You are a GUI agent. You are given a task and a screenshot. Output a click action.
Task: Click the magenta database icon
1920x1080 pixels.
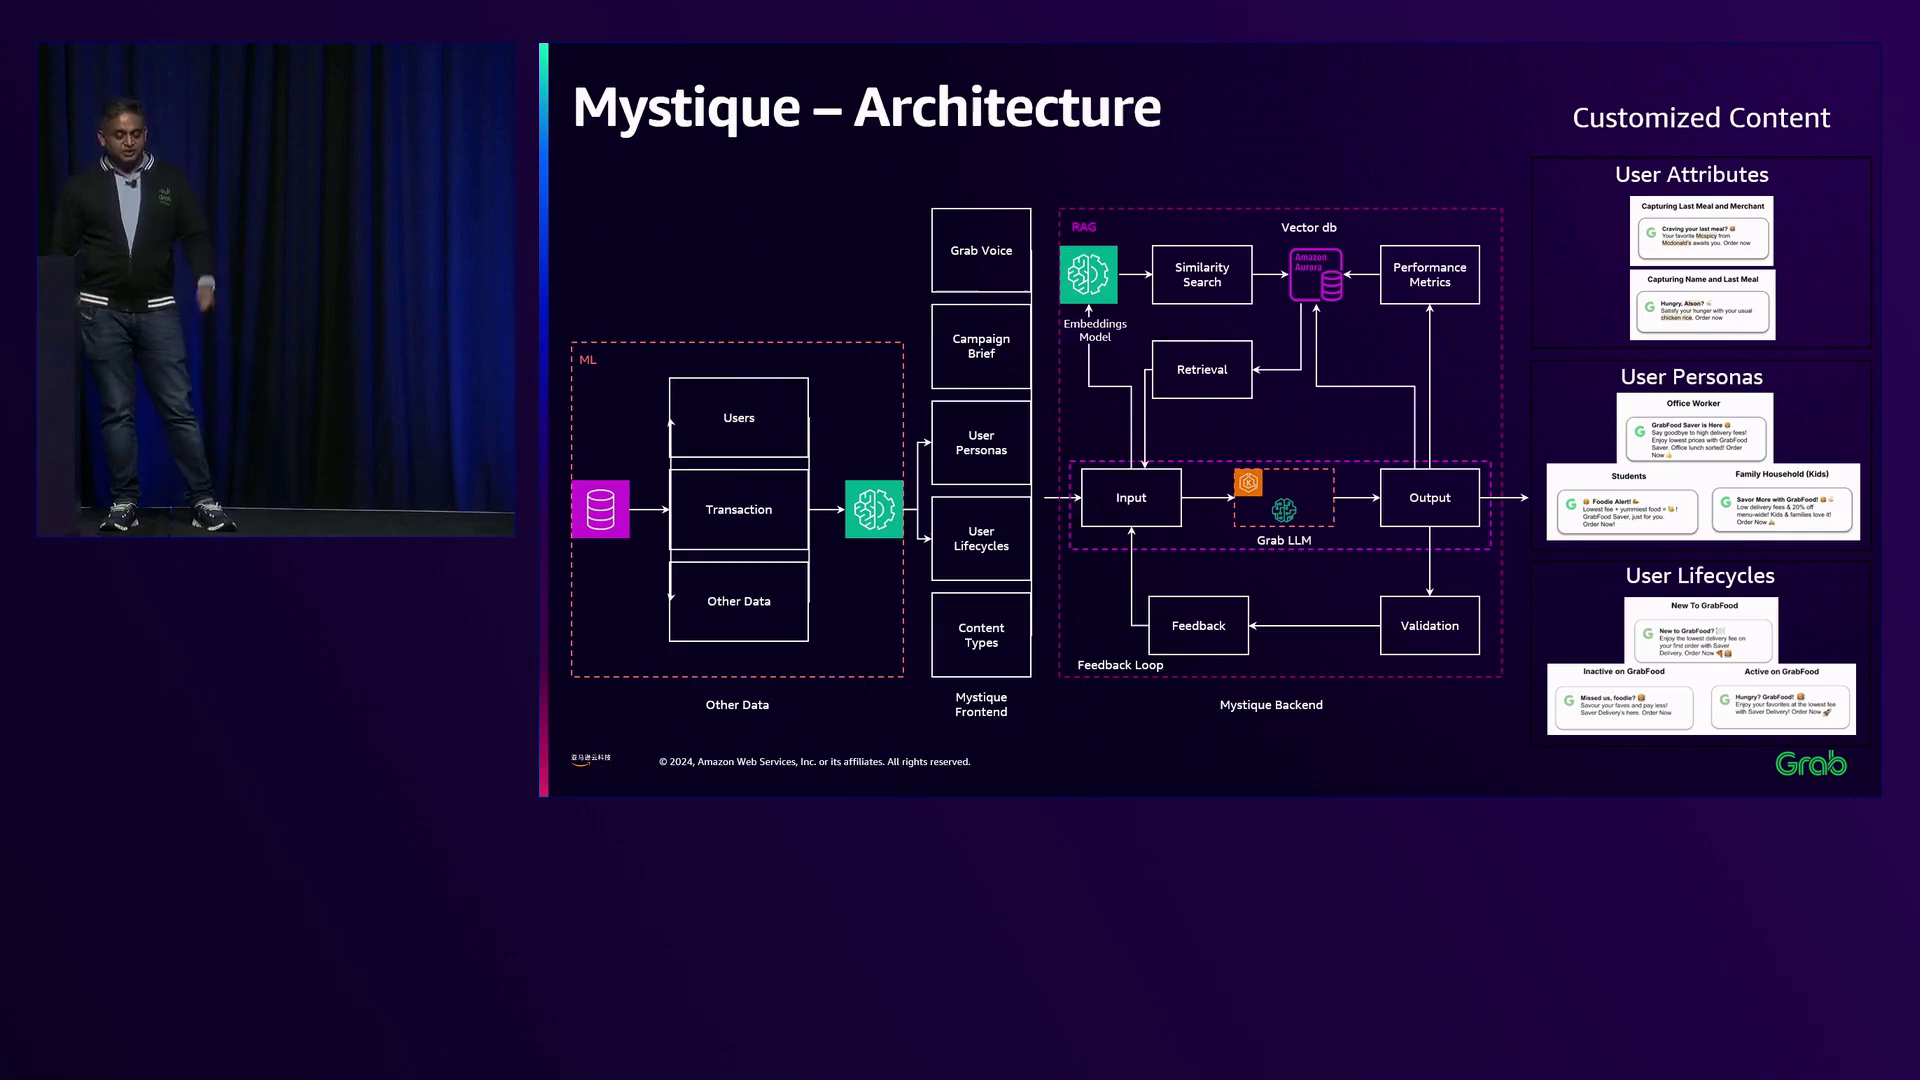click(600, 509)
